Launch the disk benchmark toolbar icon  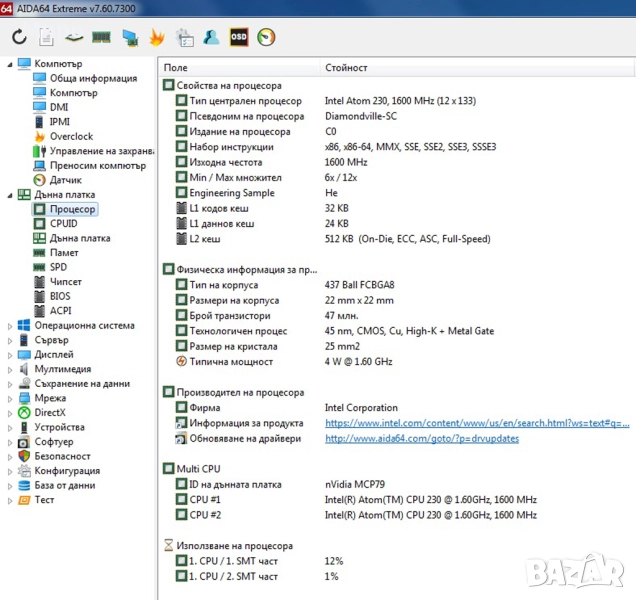coord(74,38)
